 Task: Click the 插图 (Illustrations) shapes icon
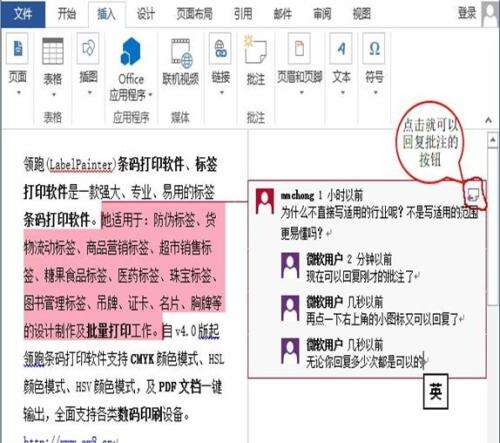tap(88, 49)
